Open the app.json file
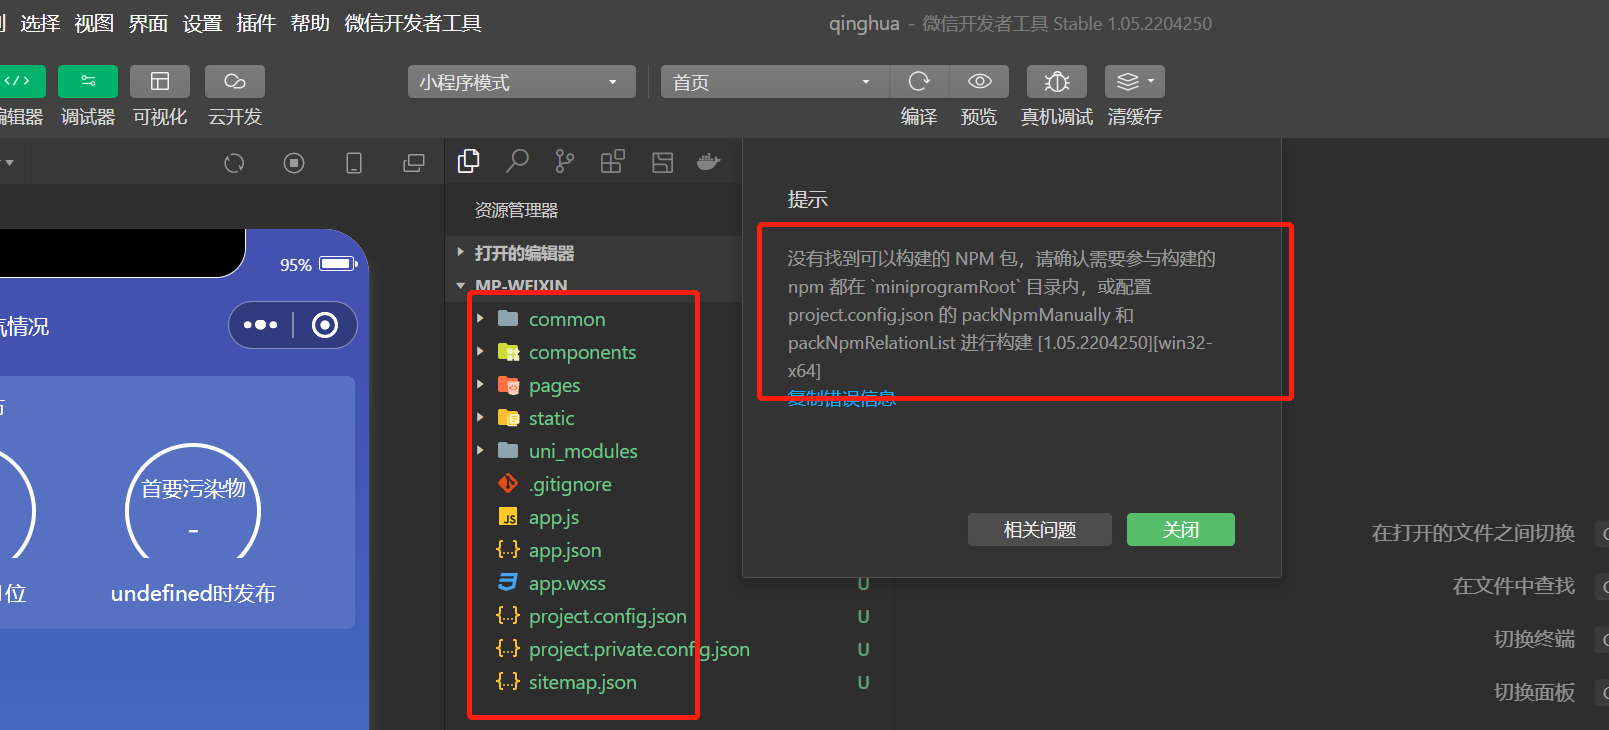Screen dimensions: 1609x730 coord(565,550)
